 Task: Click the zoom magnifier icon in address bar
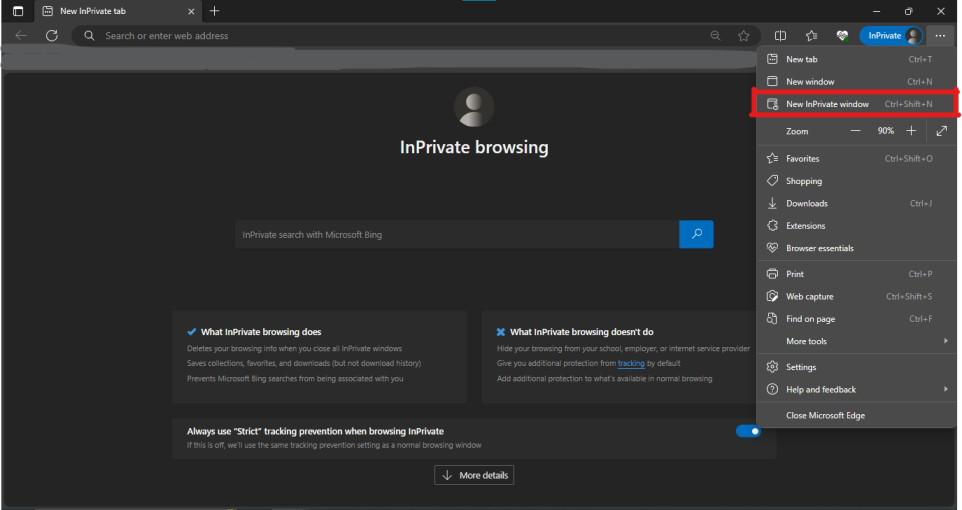click(x=715, y=36)
